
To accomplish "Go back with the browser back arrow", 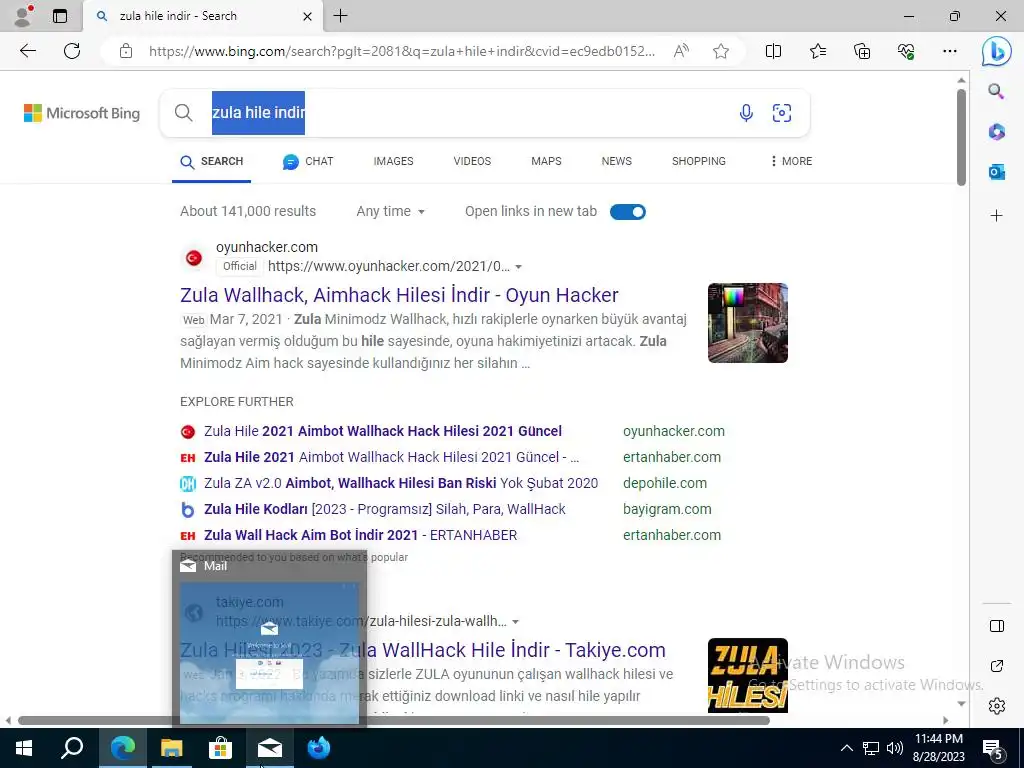I will (27, 51).
